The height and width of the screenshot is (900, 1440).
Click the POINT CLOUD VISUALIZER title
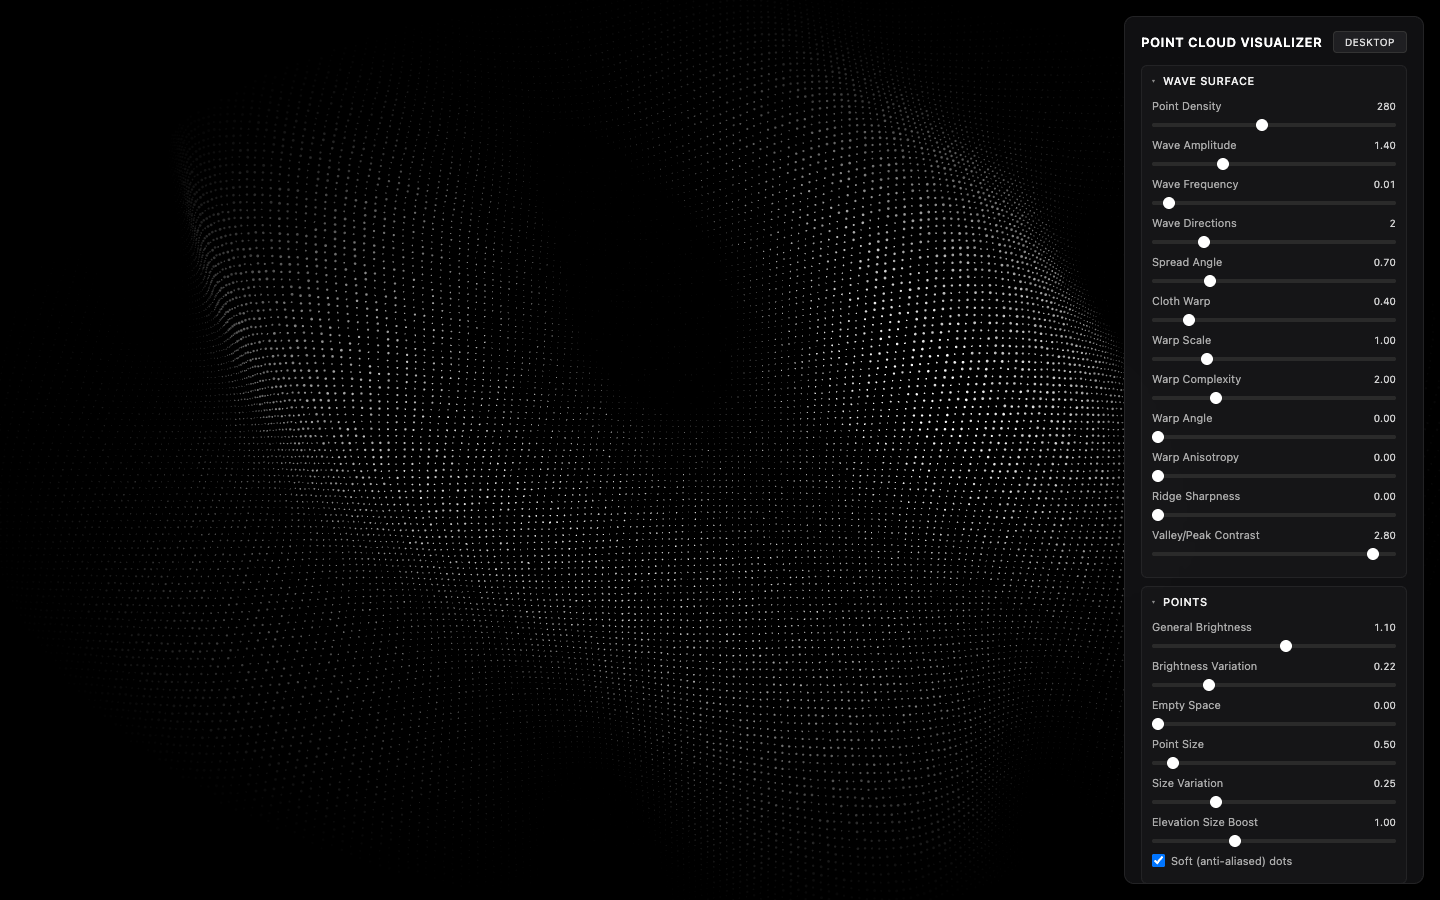[x=1231, y=42]
